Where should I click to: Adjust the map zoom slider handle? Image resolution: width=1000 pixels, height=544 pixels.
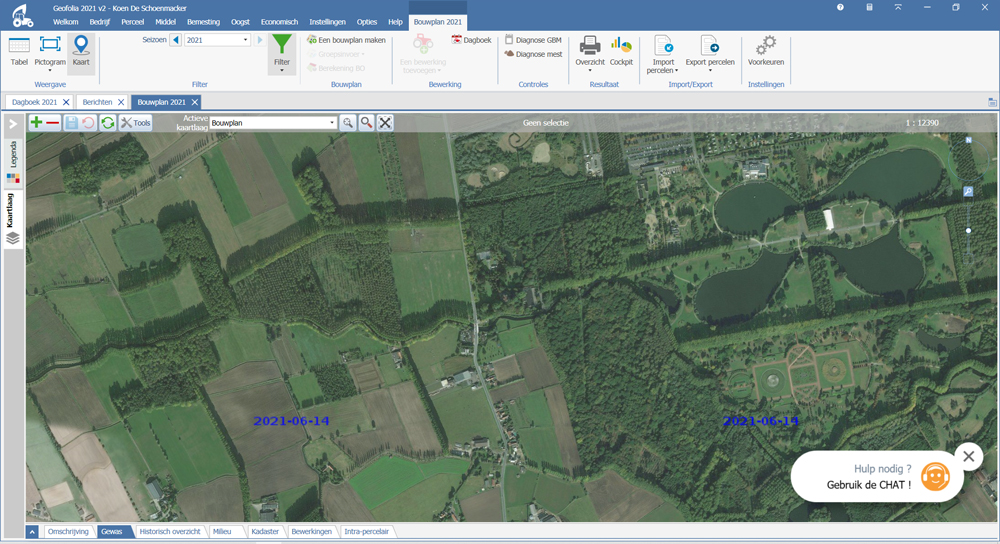968,230
